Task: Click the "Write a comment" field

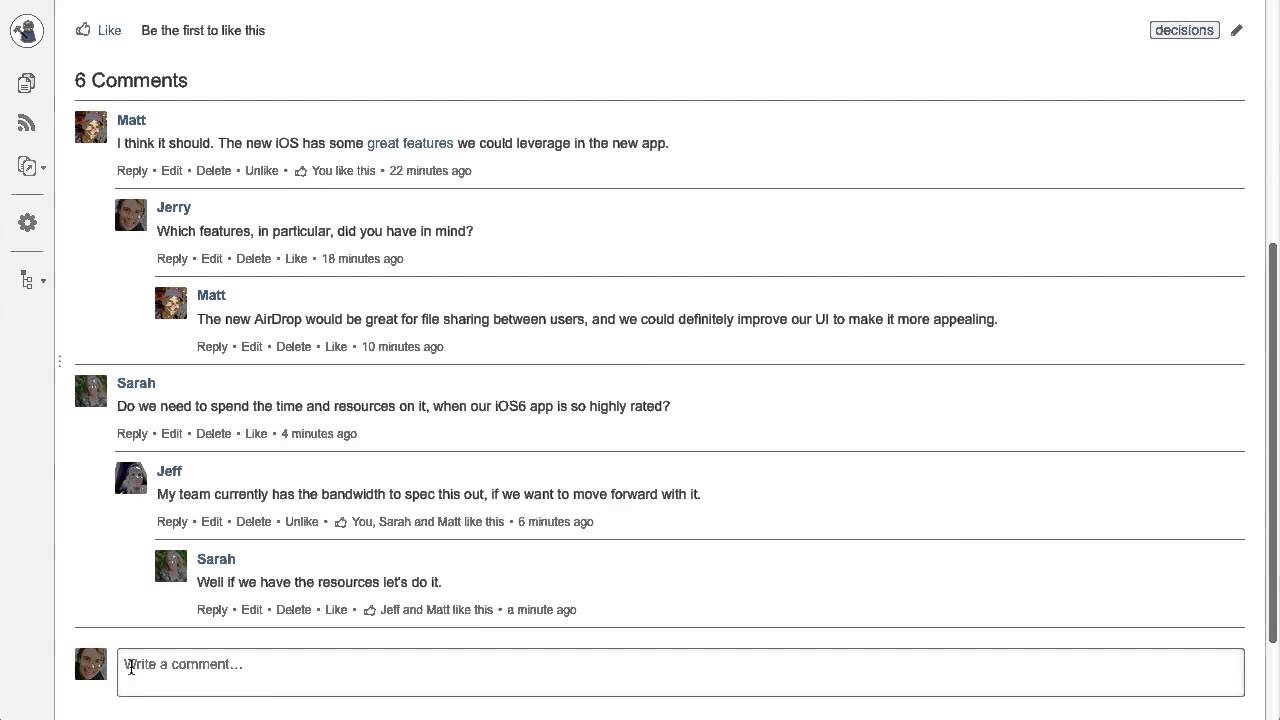Action: 680,671
